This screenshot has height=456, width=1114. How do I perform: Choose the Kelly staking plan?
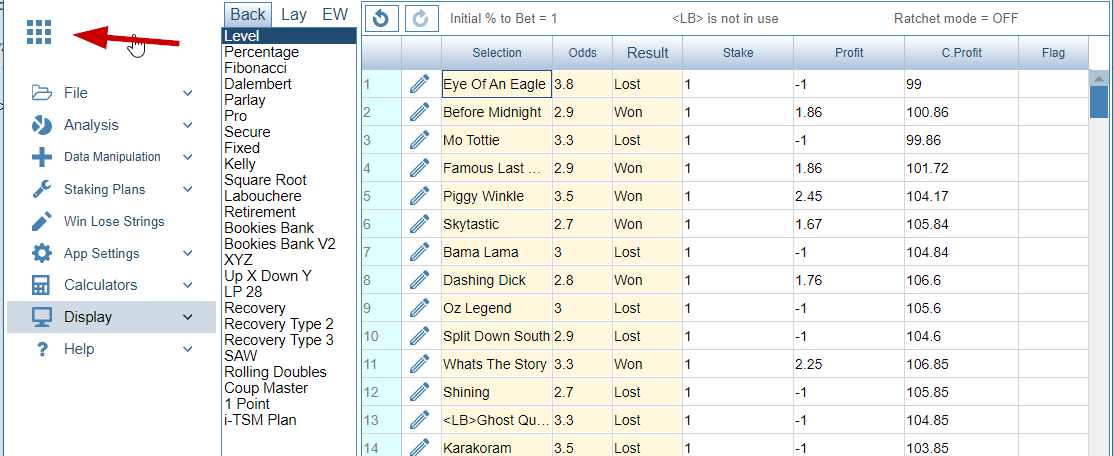[240, 164]
